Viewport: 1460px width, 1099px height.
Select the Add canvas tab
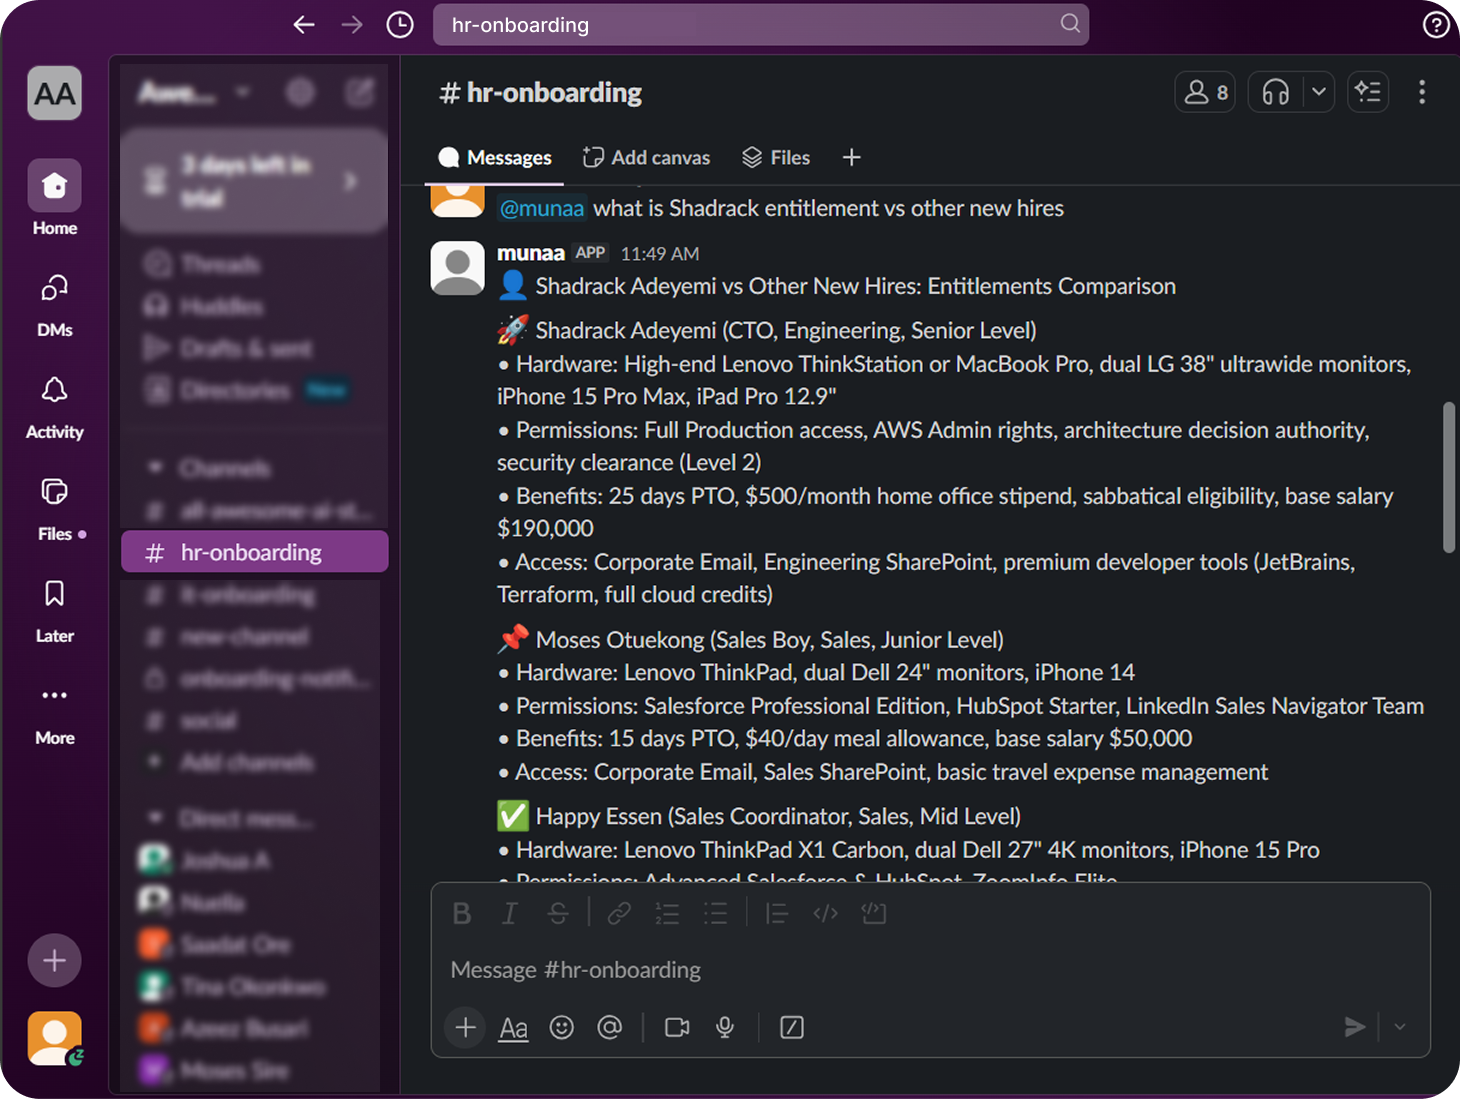[646, 158]
